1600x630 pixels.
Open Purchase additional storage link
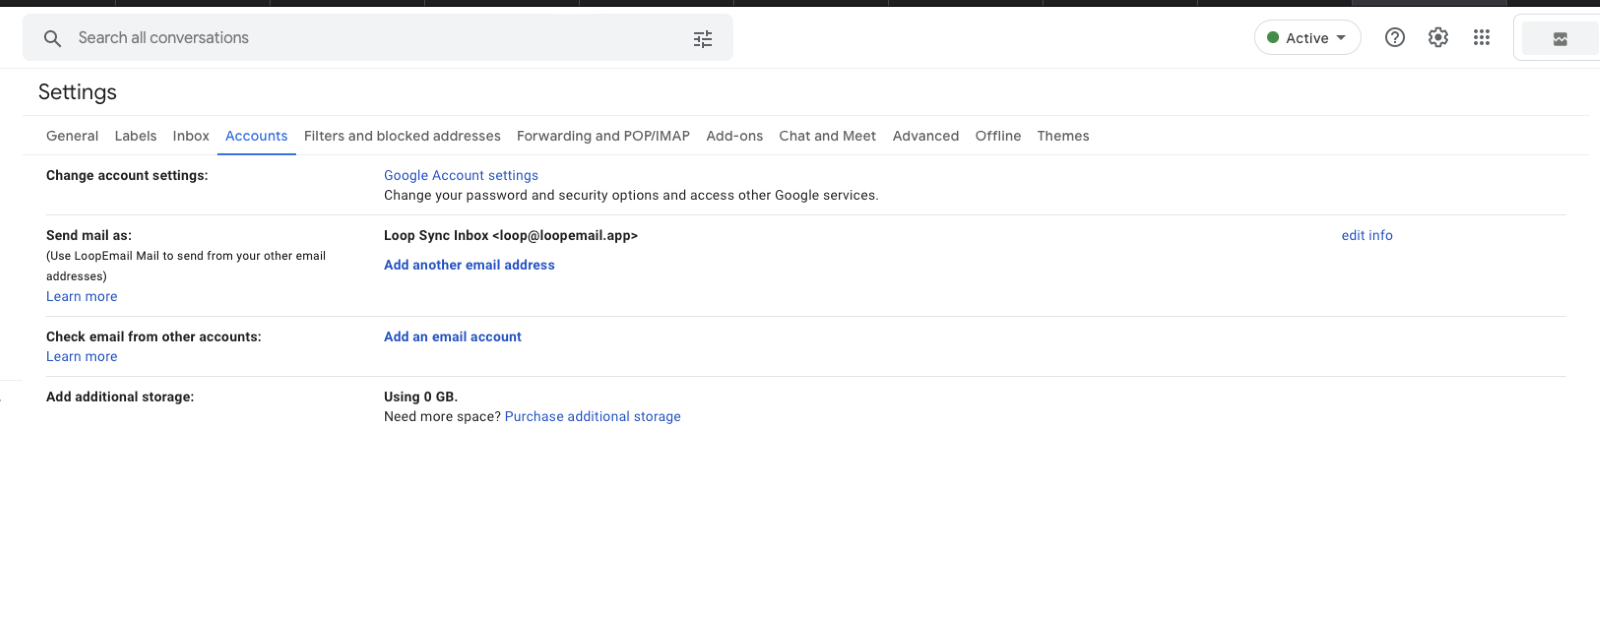point(592,417)
